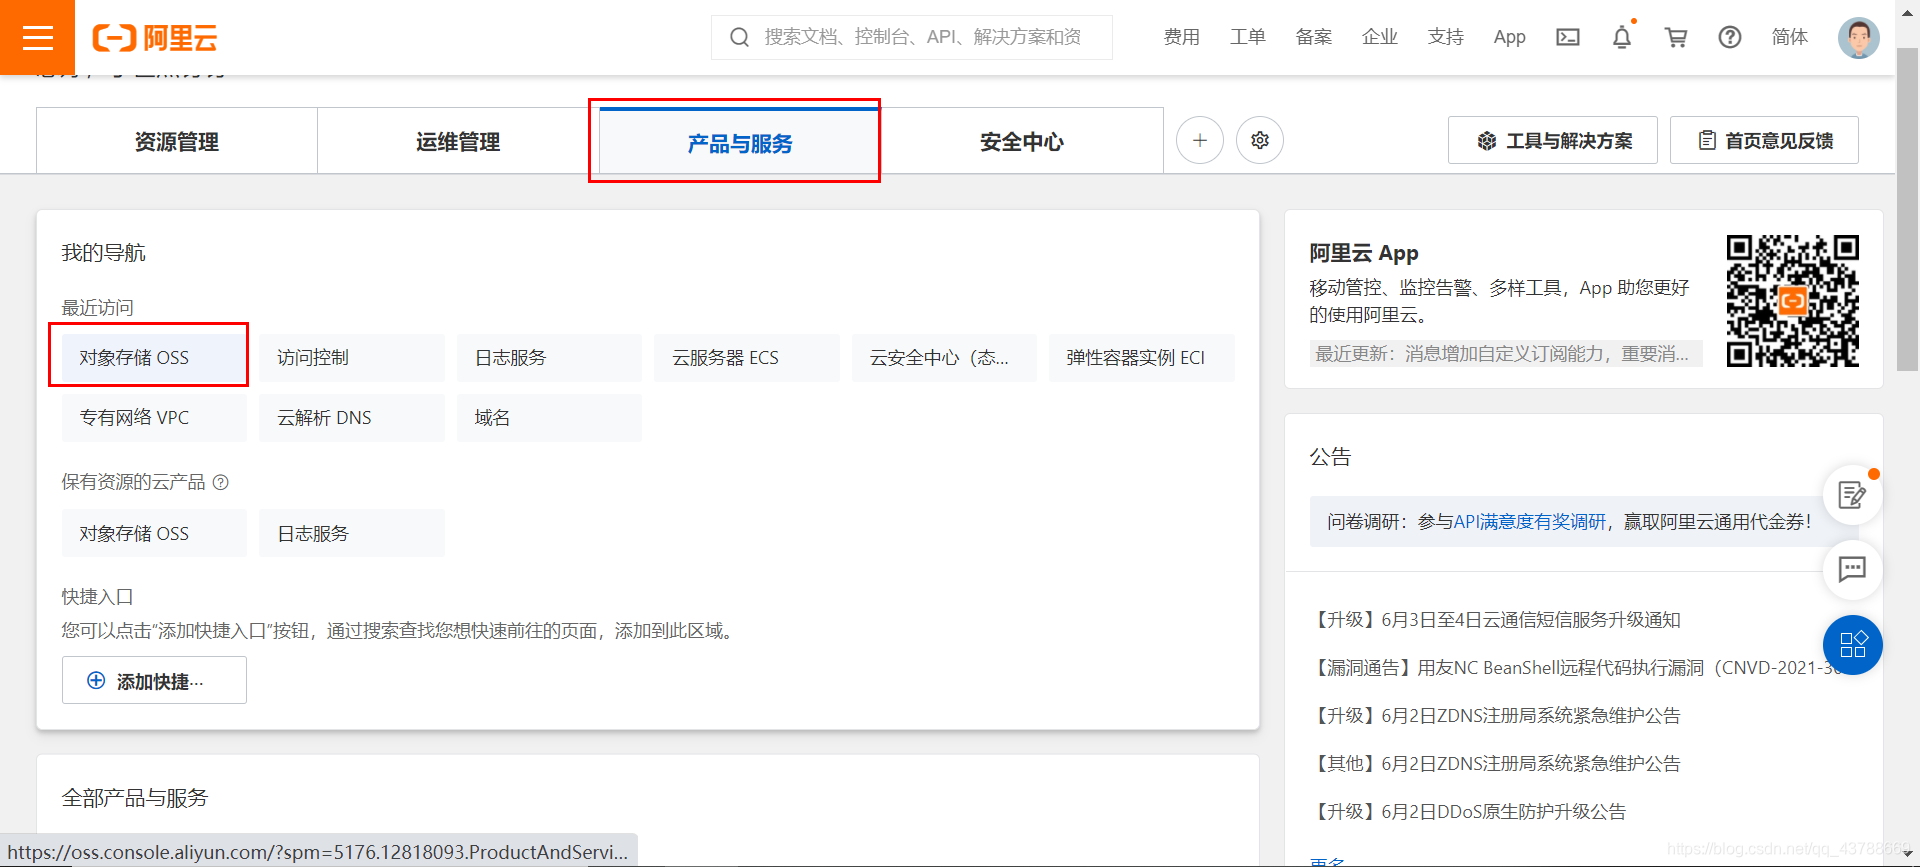Click the 最近更新 message line
This screenshot has width=1920, height=867.
[x=1506, y=353]
